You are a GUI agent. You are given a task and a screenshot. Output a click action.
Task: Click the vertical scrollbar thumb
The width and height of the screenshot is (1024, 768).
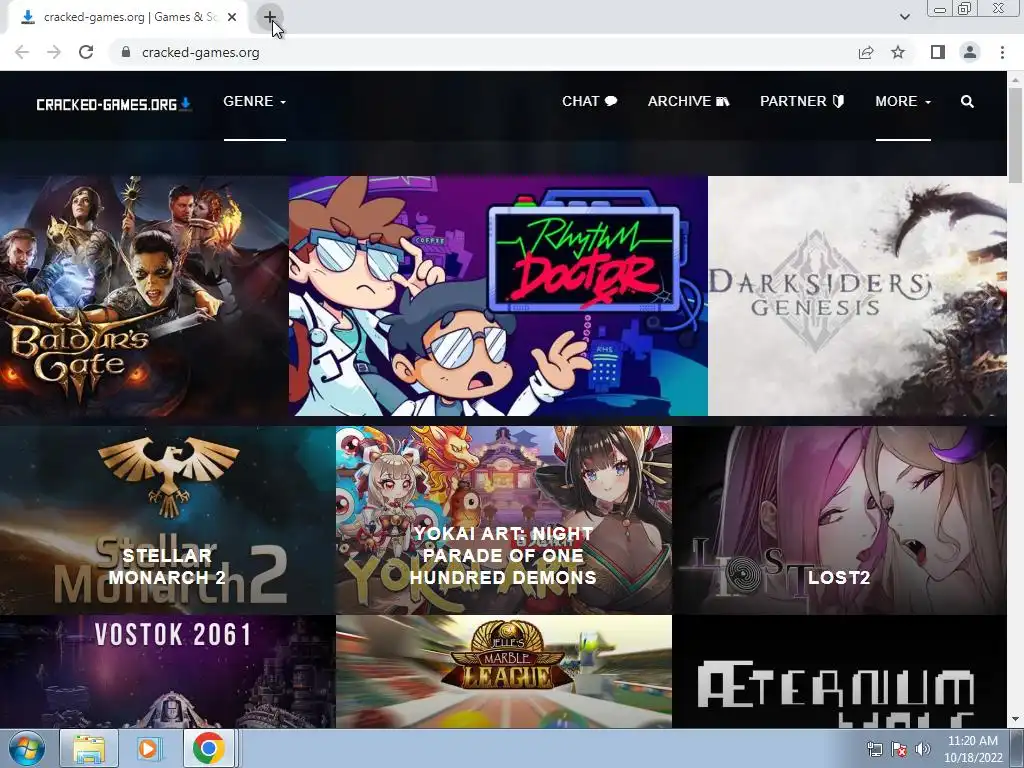[x=1015, y=136]
